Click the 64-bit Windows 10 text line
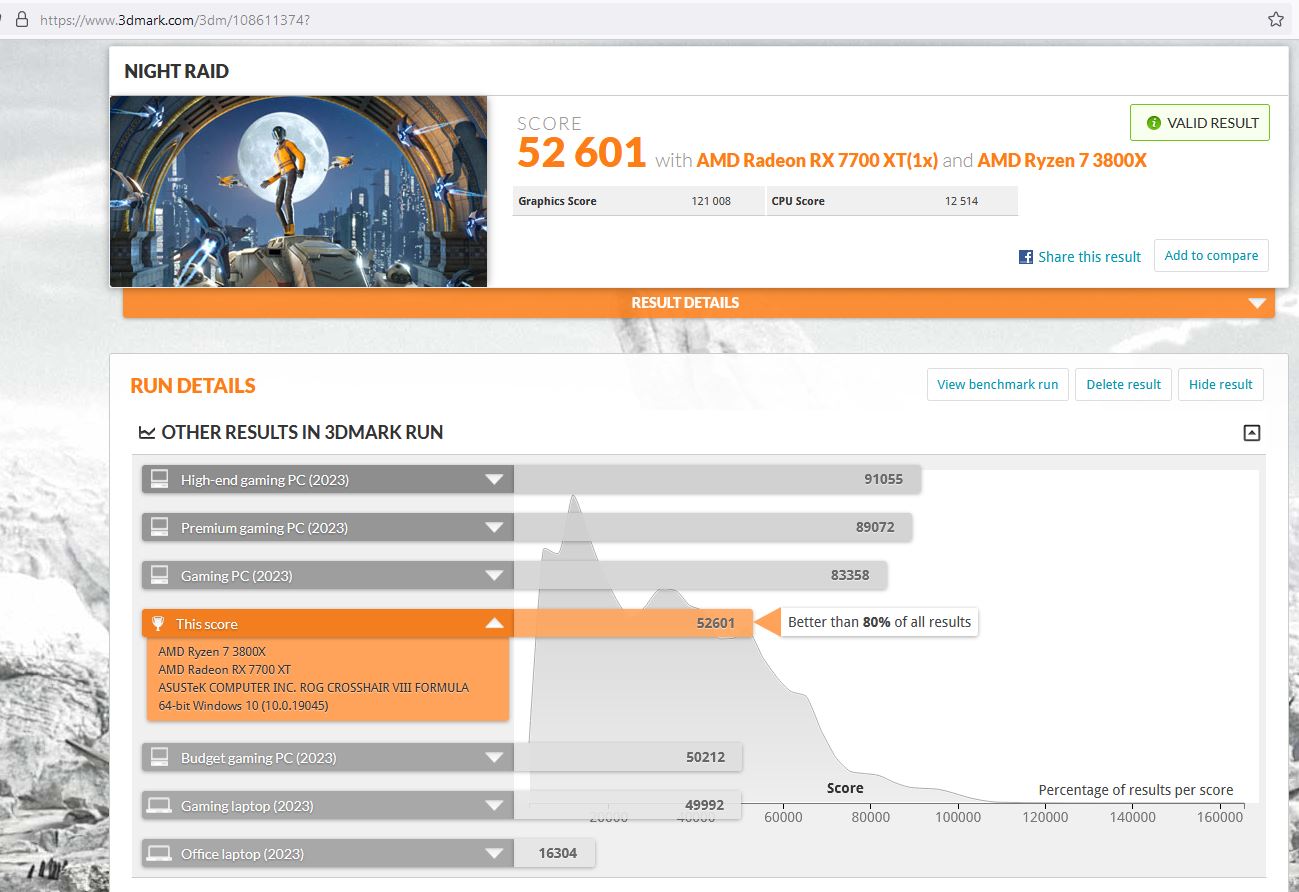Image resolution: width=1299 pixels, height=892 pixels. [x=243, y=705]
